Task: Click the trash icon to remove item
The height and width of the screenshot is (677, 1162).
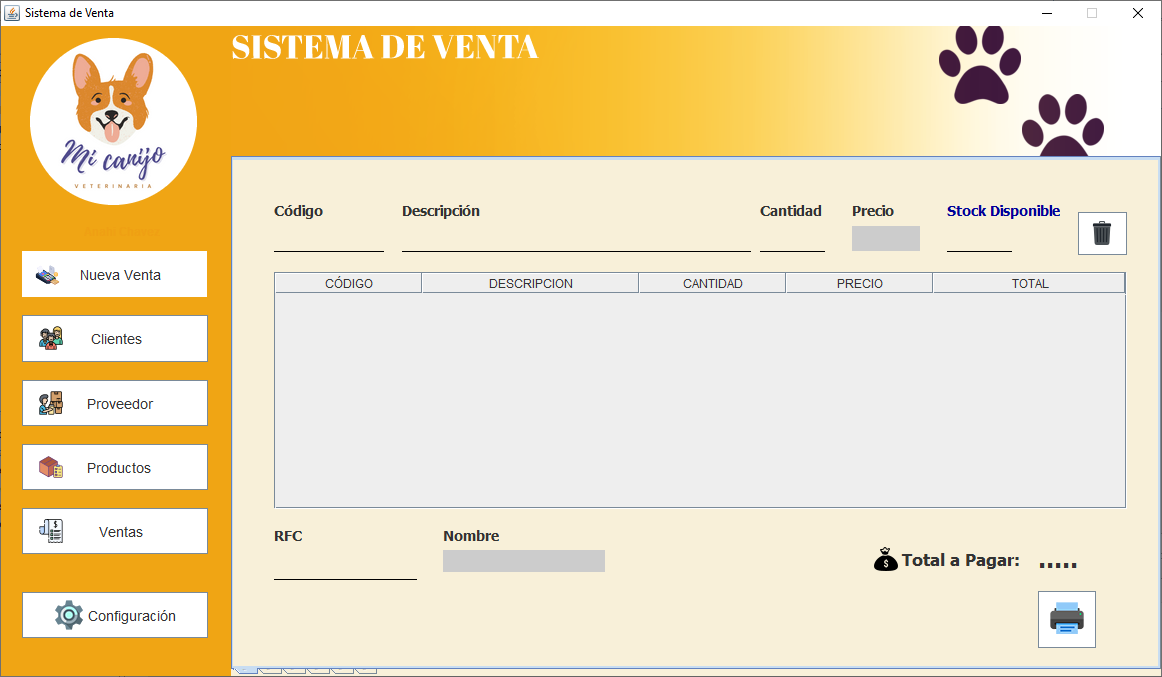Action: (1102, 232)
